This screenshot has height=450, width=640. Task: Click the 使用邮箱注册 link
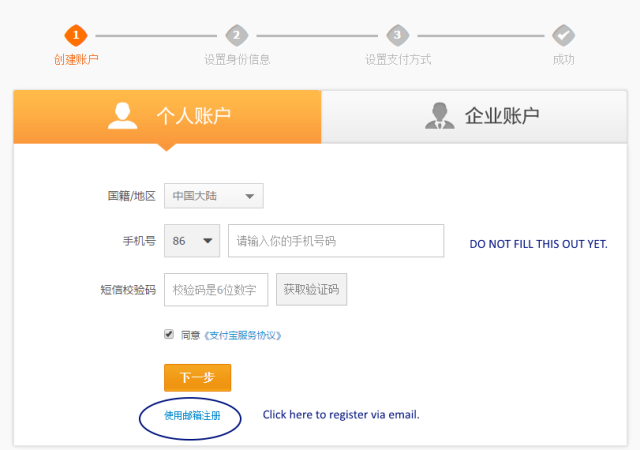tap(192, 416)
